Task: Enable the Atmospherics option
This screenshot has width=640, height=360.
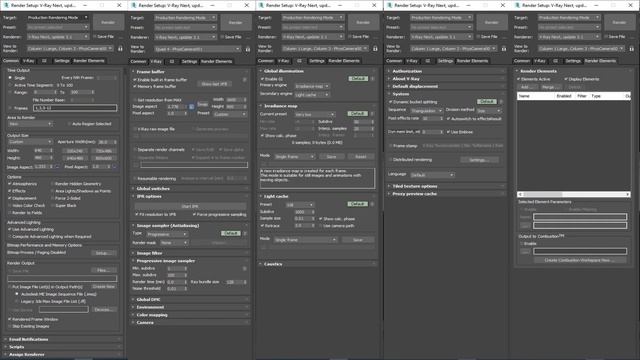Action: (x=10, y=184)
